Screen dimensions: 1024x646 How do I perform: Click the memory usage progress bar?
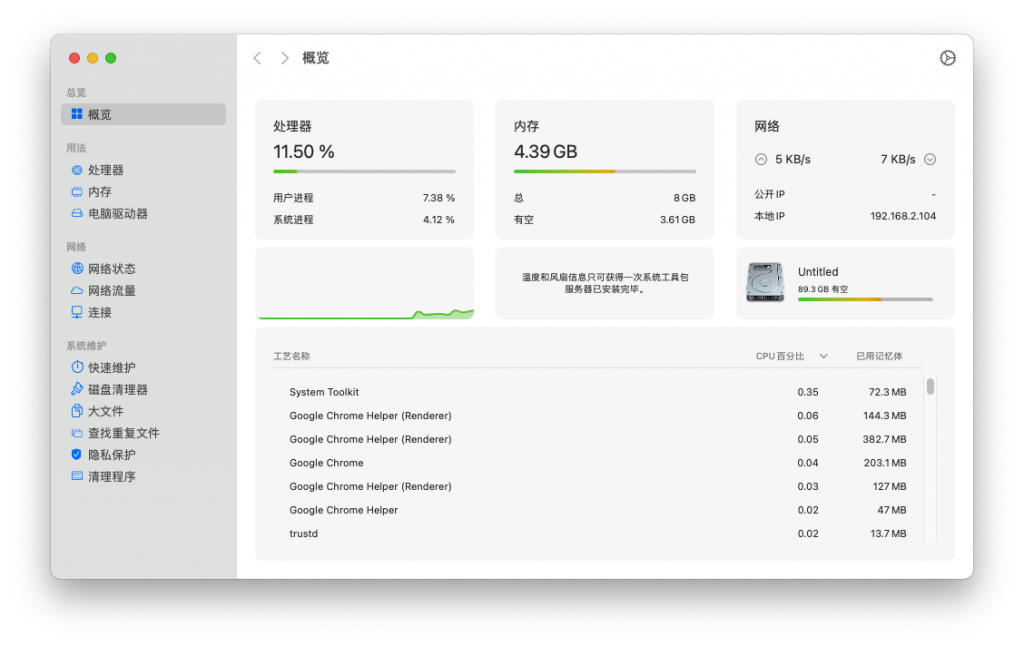[x=605, y=171]
